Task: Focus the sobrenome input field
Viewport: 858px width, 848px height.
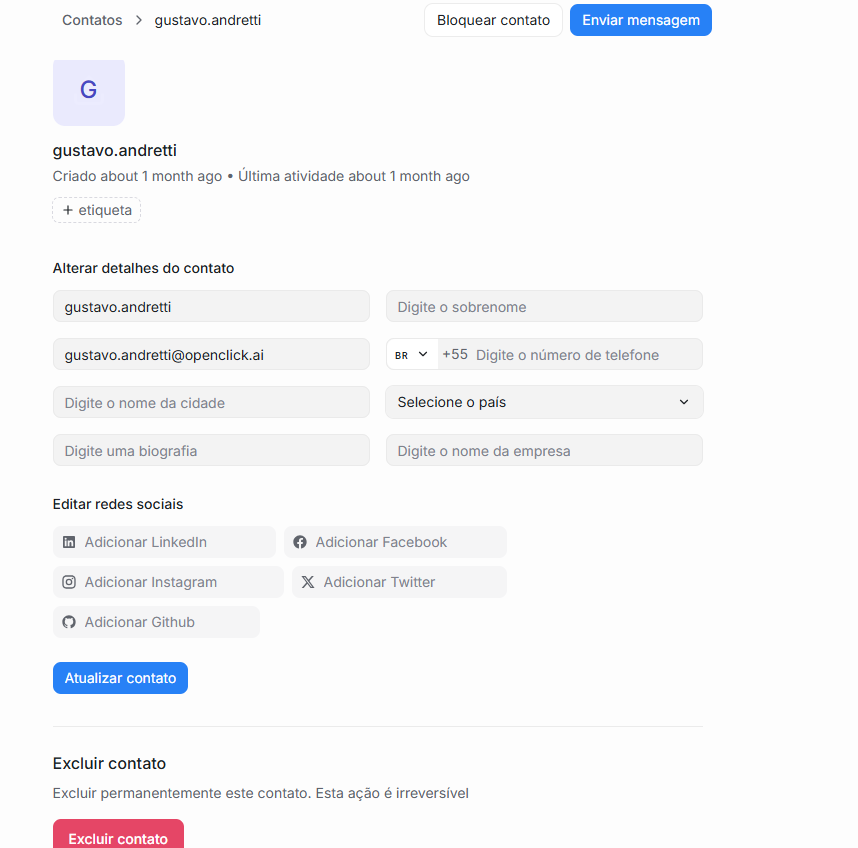Action: [544, 307]
